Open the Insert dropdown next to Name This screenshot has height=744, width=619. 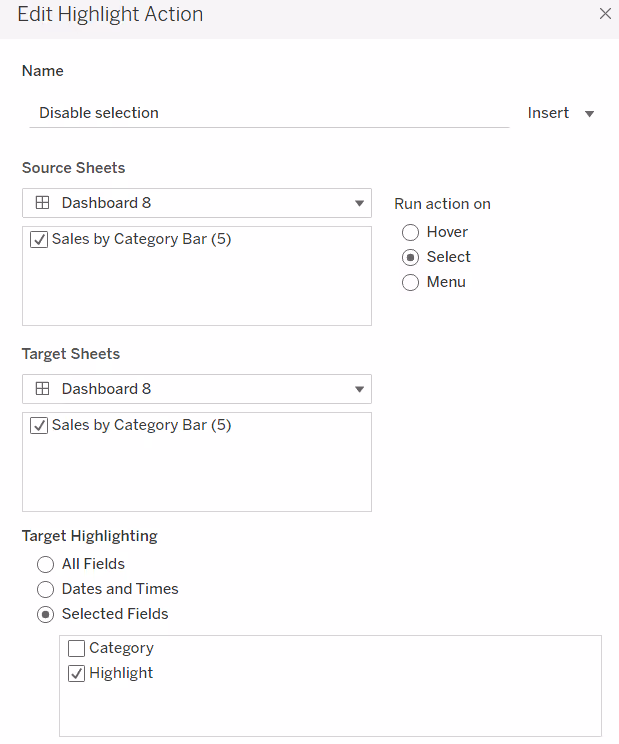click(561, 113)
